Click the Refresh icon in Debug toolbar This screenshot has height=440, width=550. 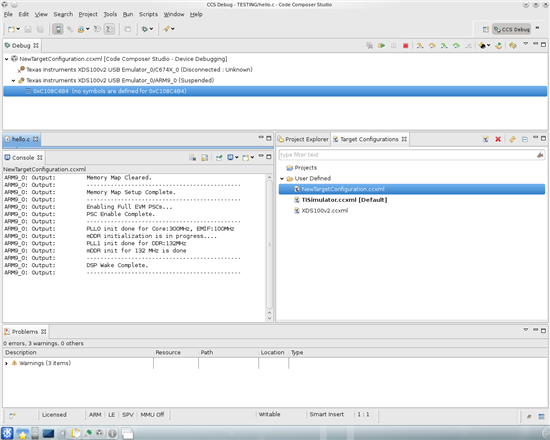point(513,46)
